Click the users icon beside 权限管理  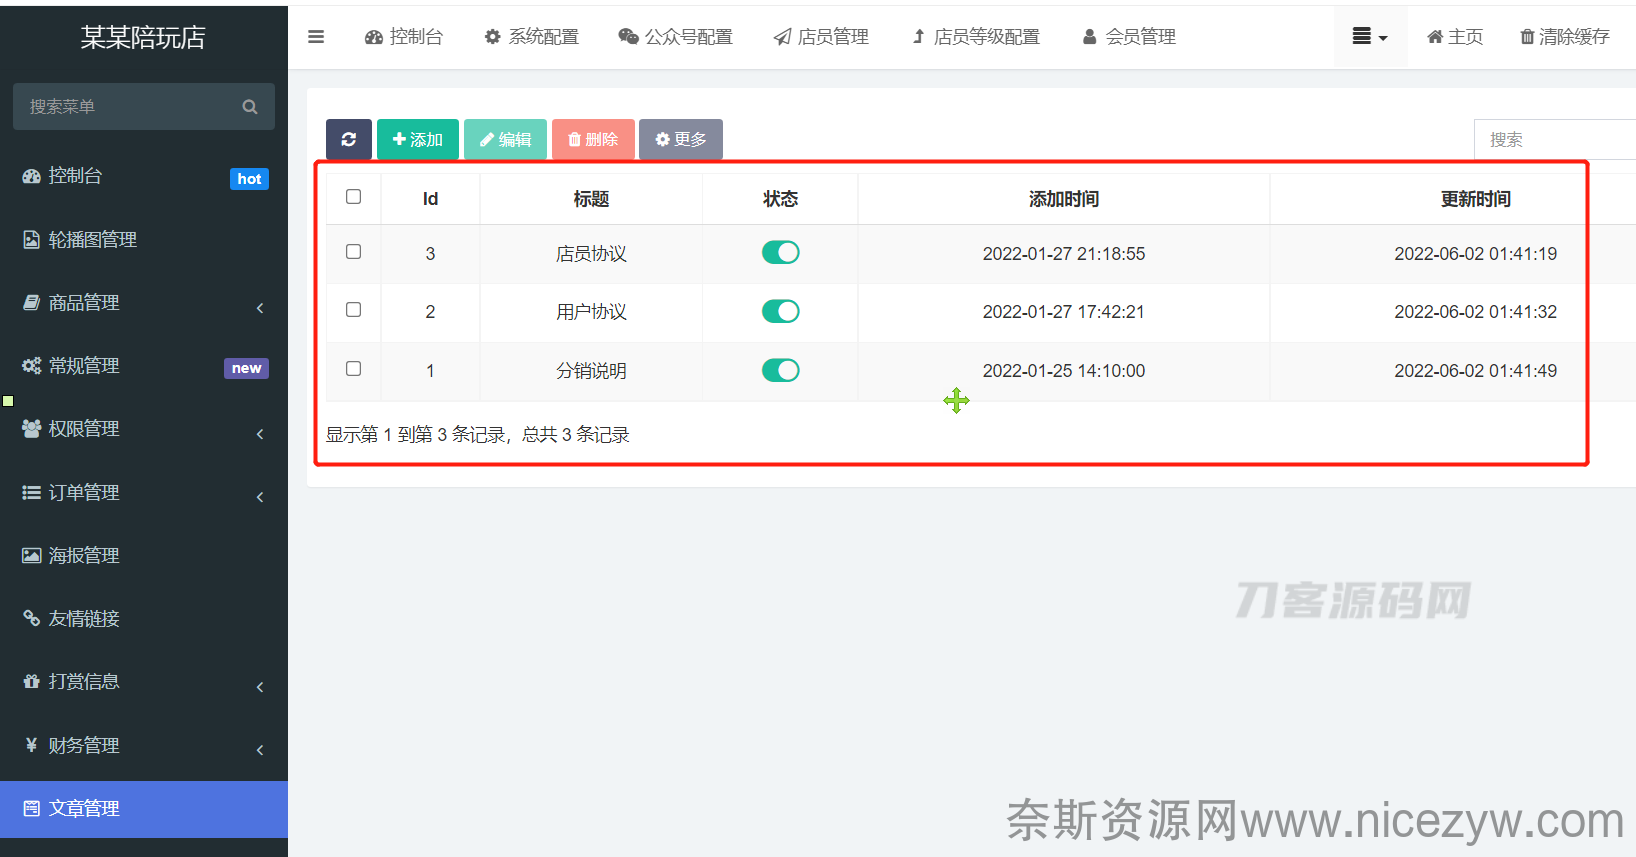click(x=31, y=428)
